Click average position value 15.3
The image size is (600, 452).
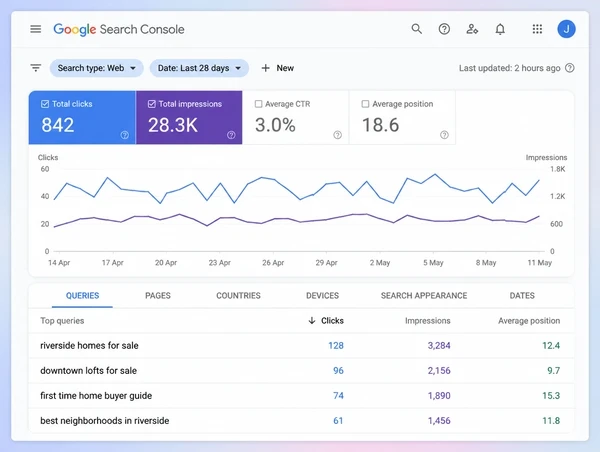[551, 396]
